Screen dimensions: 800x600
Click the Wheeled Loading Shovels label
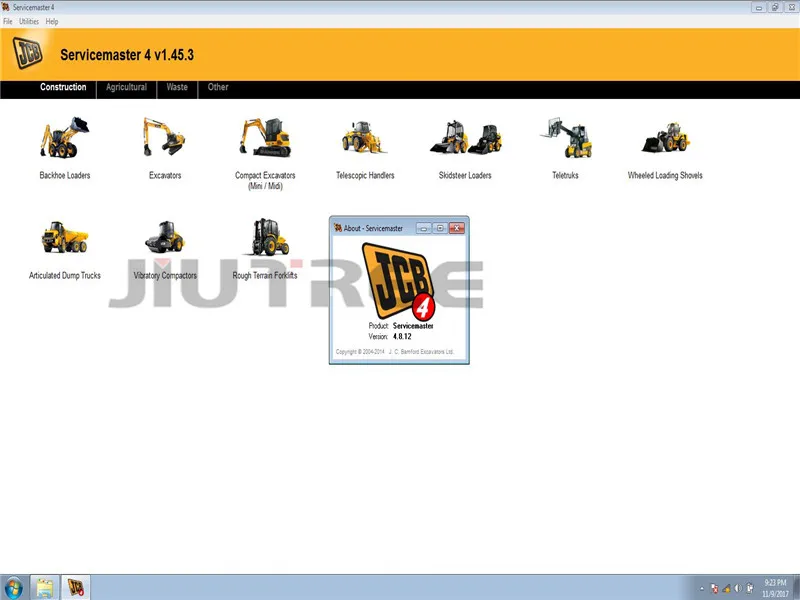click(665, 176)
